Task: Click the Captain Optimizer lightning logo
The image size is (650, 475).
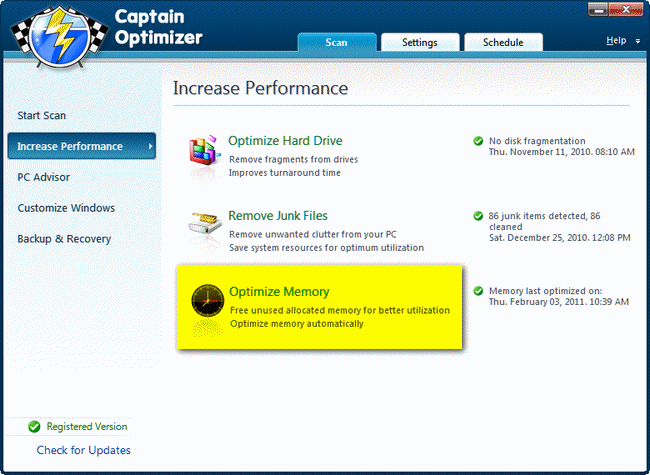Action: coord(58,36)
